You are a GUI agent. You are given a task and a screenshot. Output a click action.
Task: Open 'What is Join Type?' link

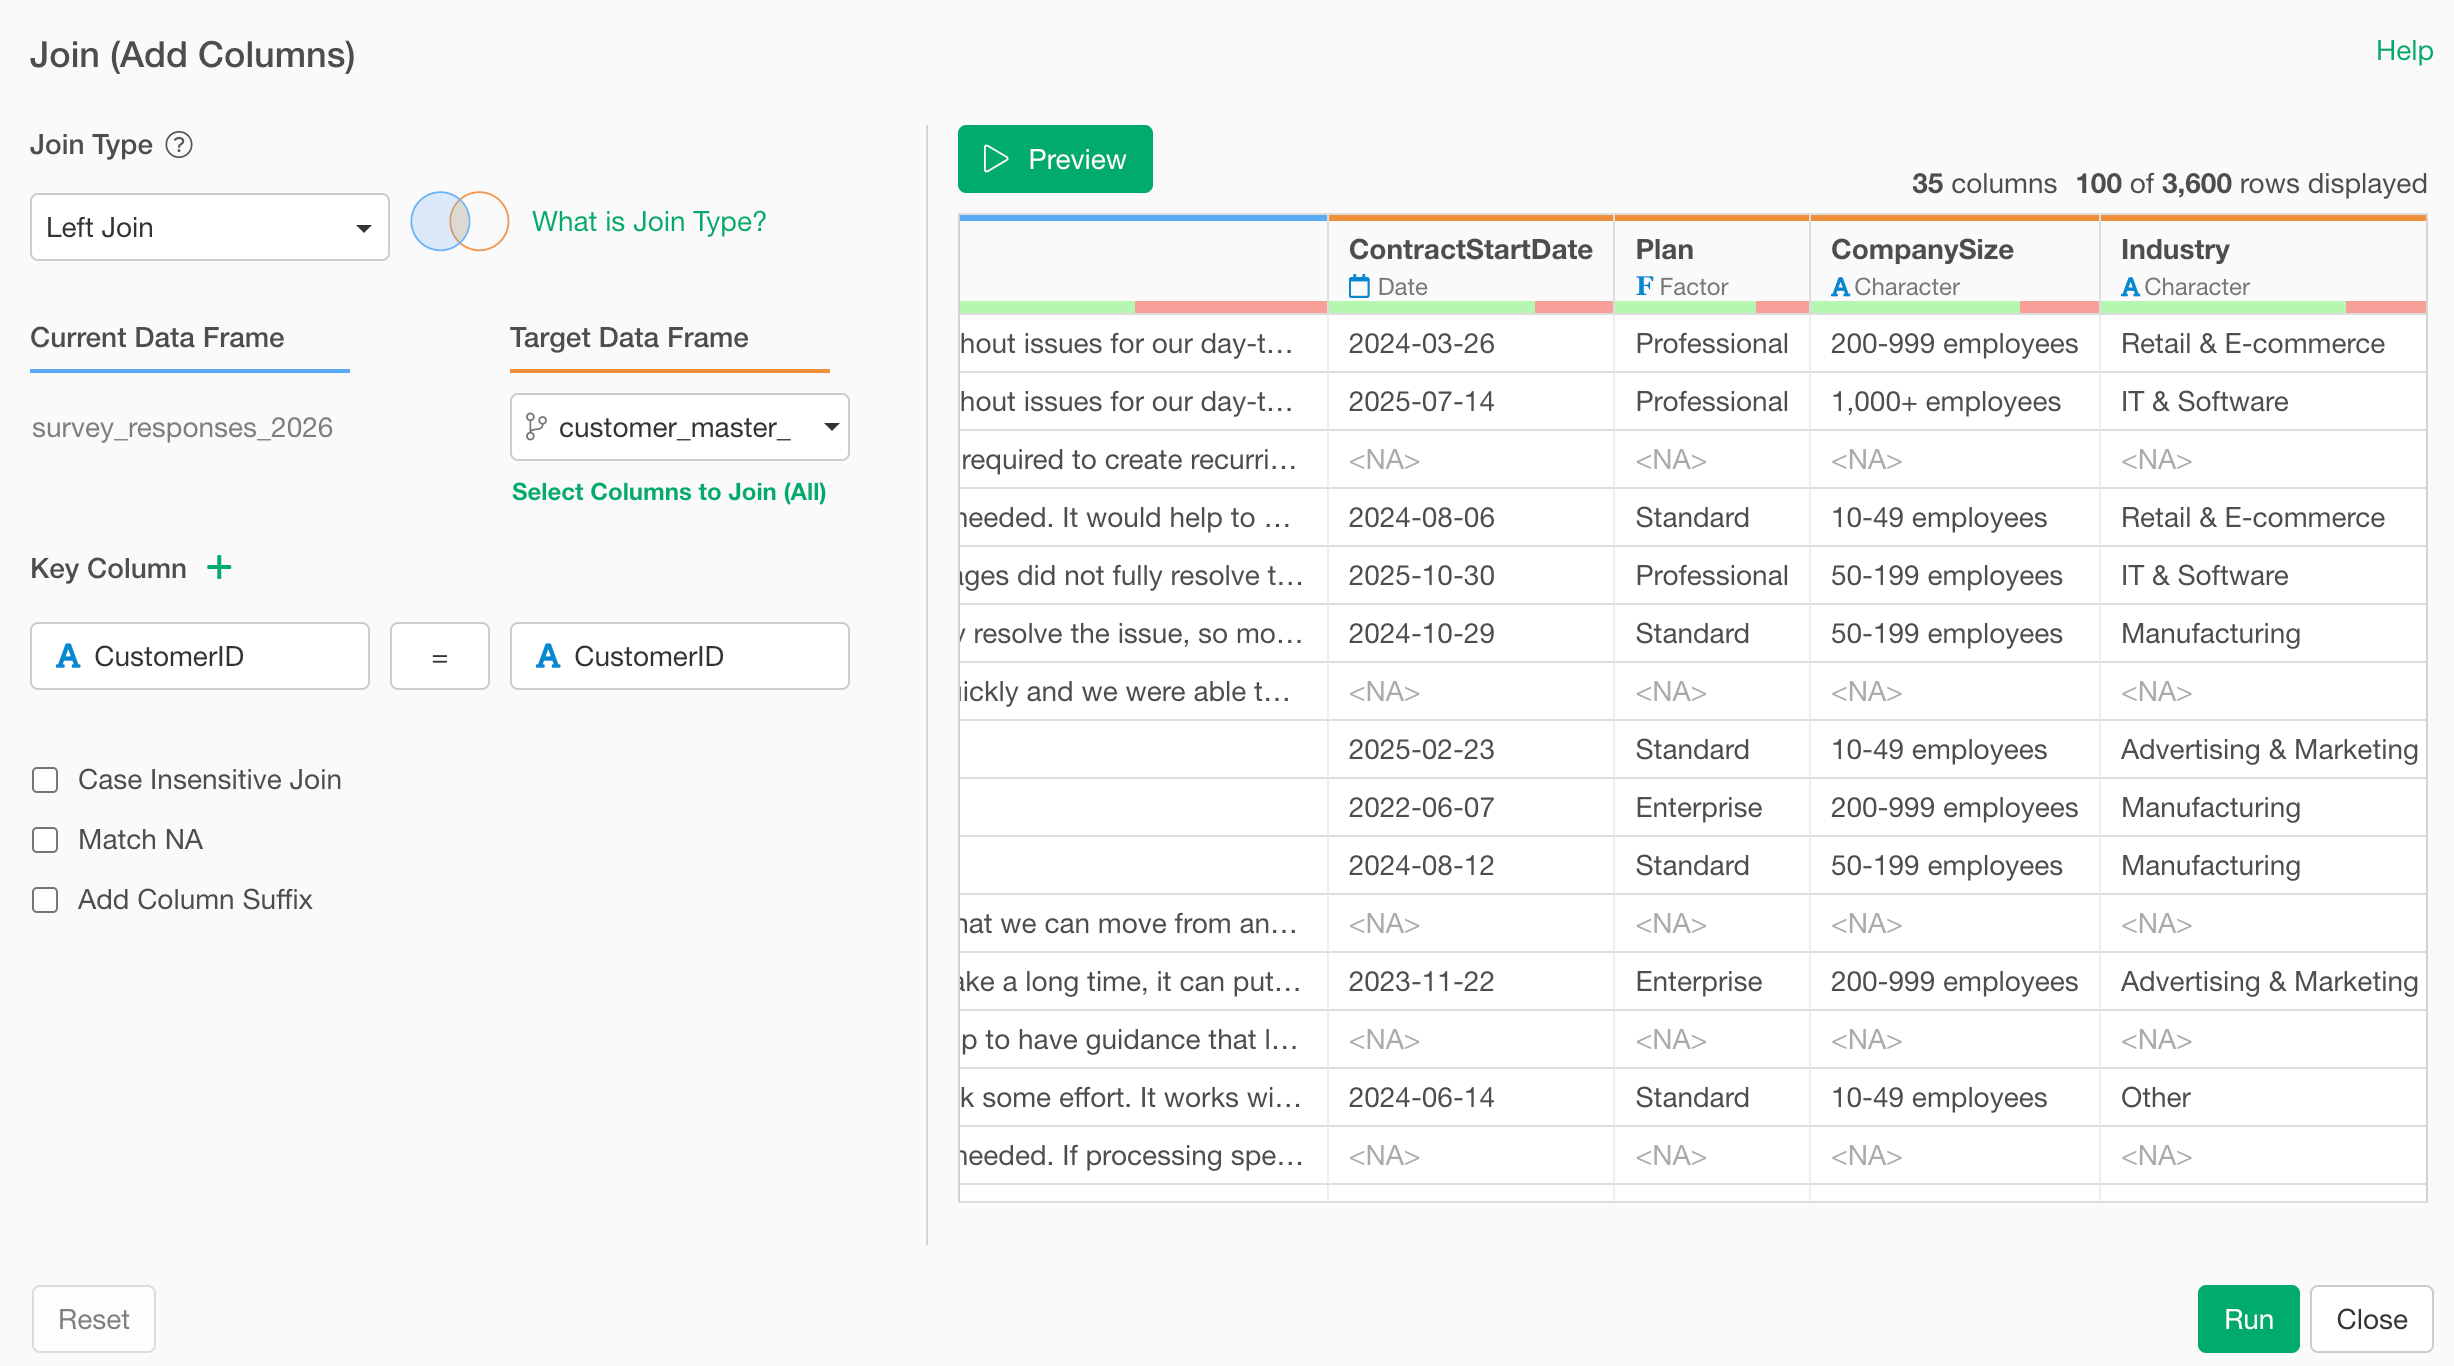click(x=649, y=221)
